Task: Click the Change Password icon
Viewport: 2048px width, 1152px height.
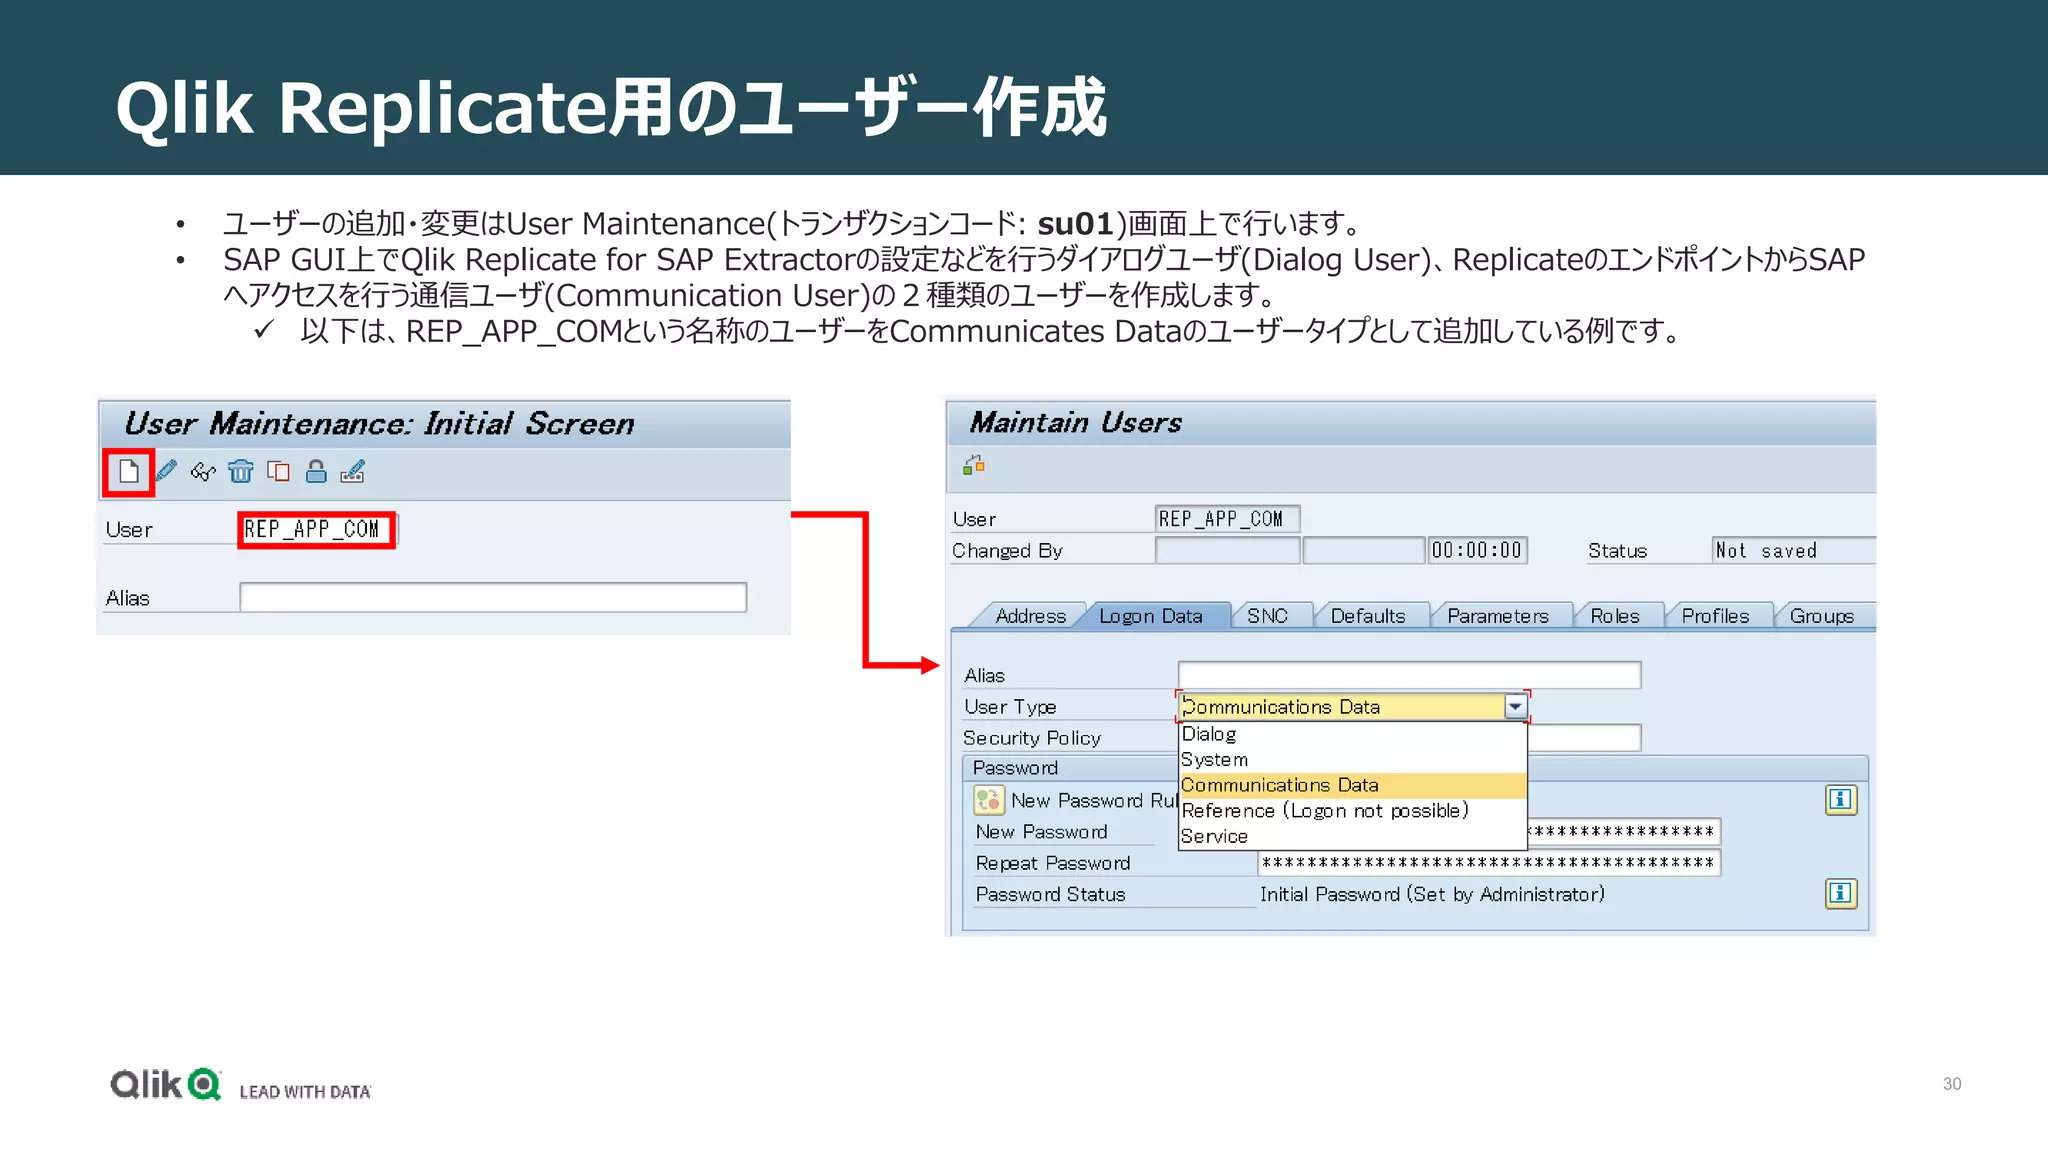Action: click(x=353, y=471)
